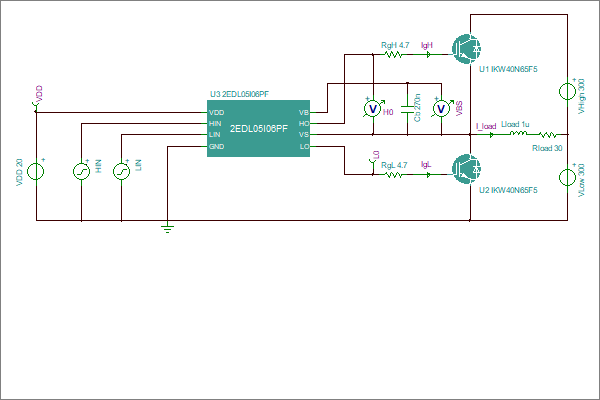The height and width of the screenshot is (400, 600).
Task: Click the VDD pin on the driver IC
Action: tap(216, 113)
